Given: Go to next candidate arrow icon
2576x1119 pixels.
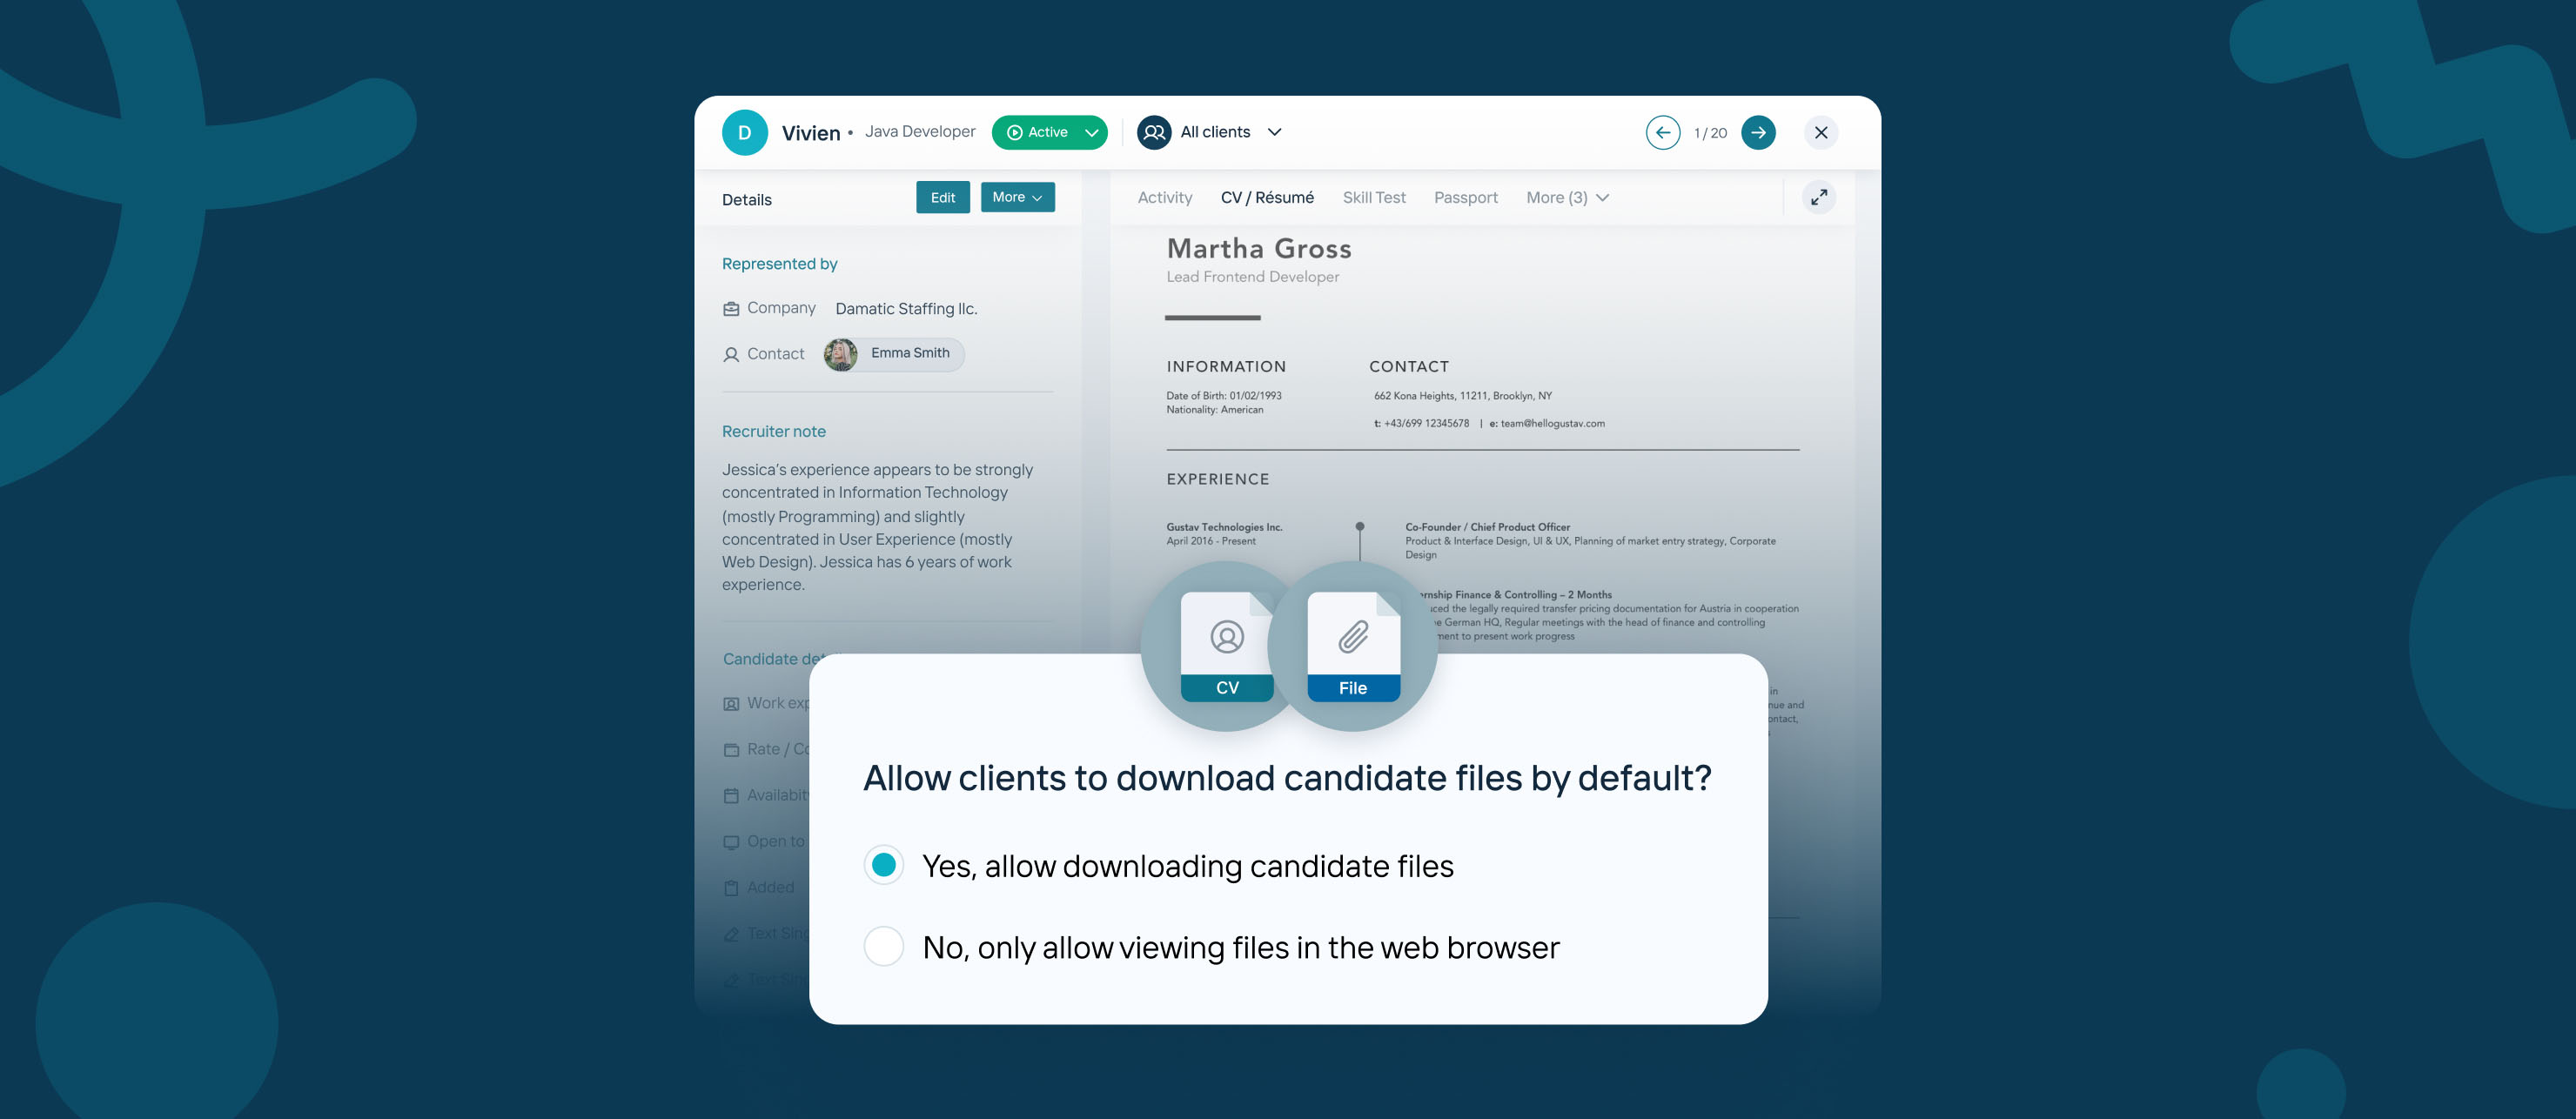Looking at the screenshot, I should 1758,132.
